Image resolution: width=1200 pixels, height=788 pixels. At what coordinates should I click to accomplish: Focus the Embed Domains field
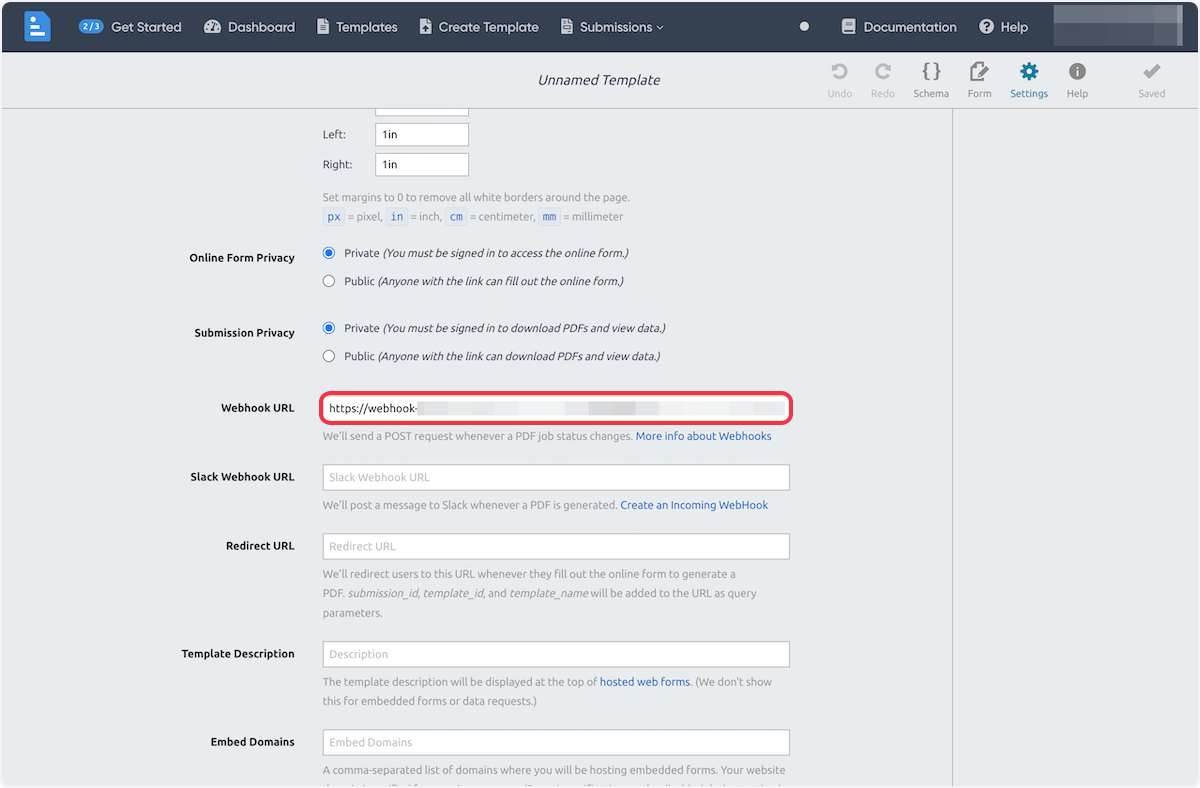(556, 742)
